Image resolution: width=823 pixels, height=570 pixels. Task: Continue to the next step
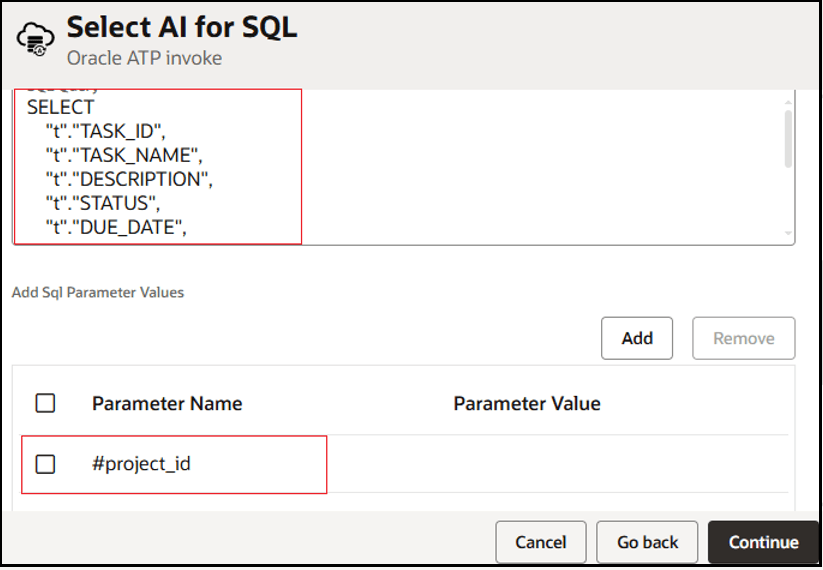[x=763, y=542]
